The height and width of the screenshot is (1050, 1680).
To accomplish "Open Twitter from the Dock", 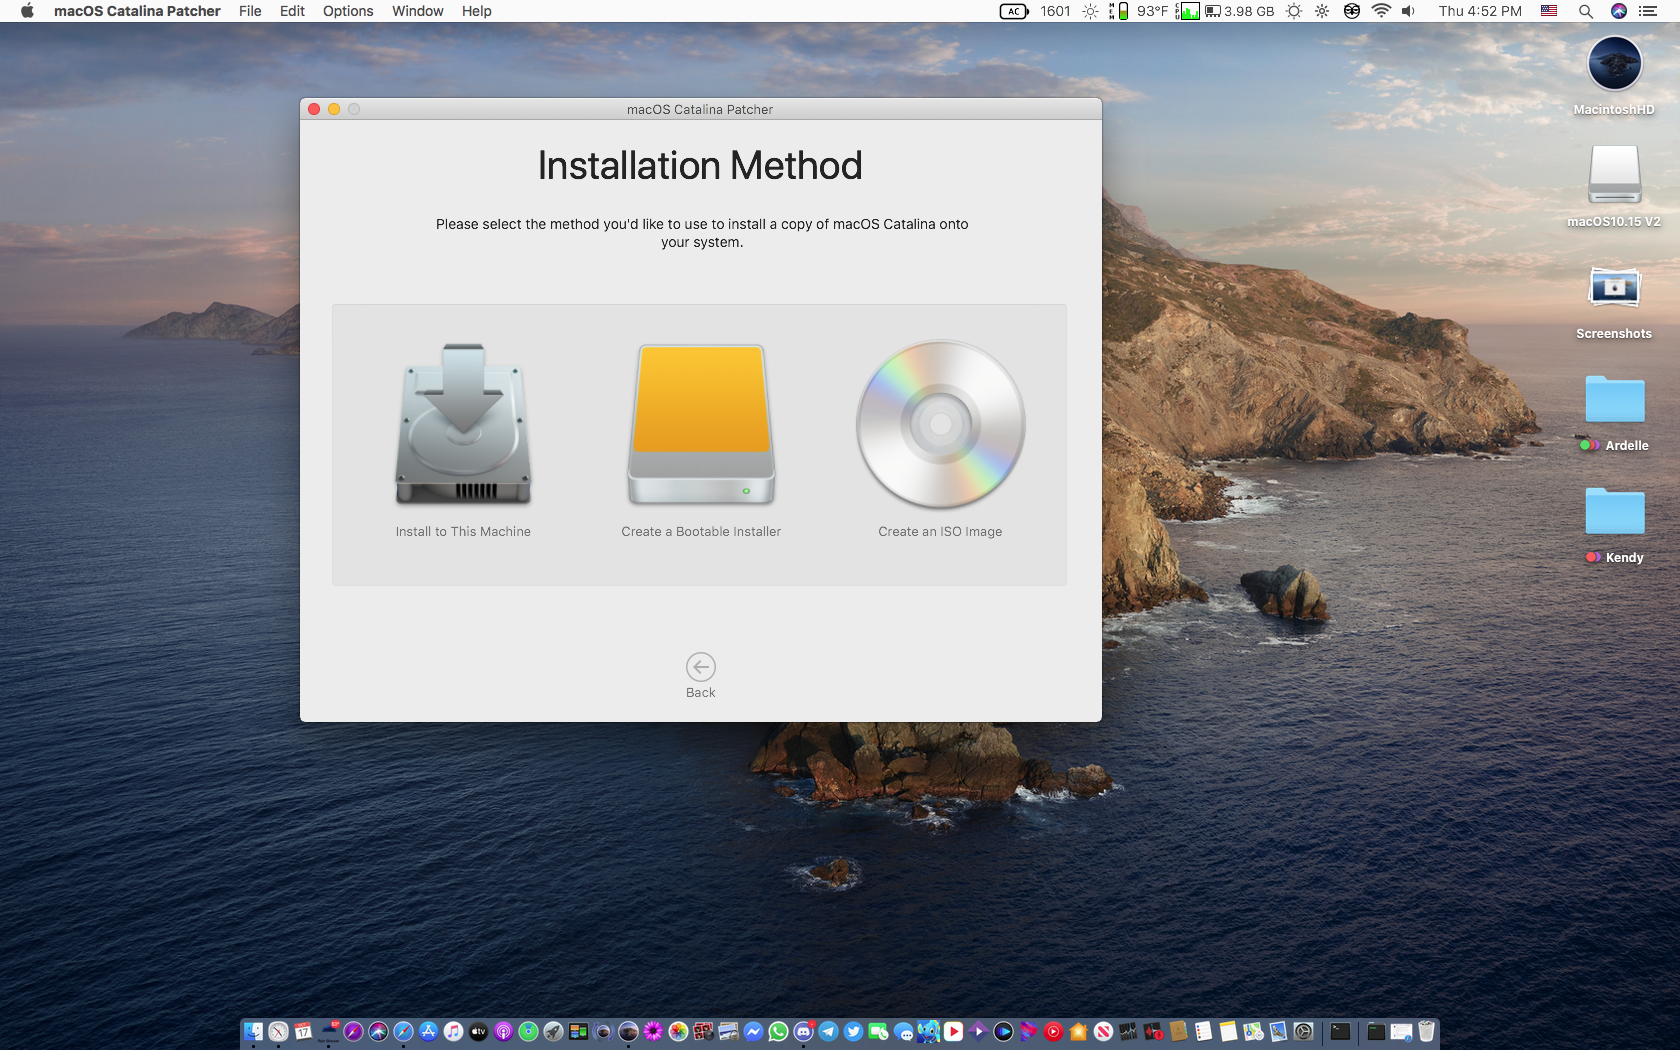I will [853, 1031].
